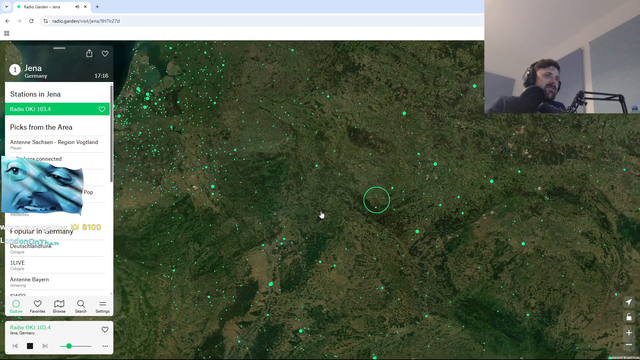Select the Radio OKJ 103.4 station row
This screenshot has width=640, height=360.
(57, 109)
